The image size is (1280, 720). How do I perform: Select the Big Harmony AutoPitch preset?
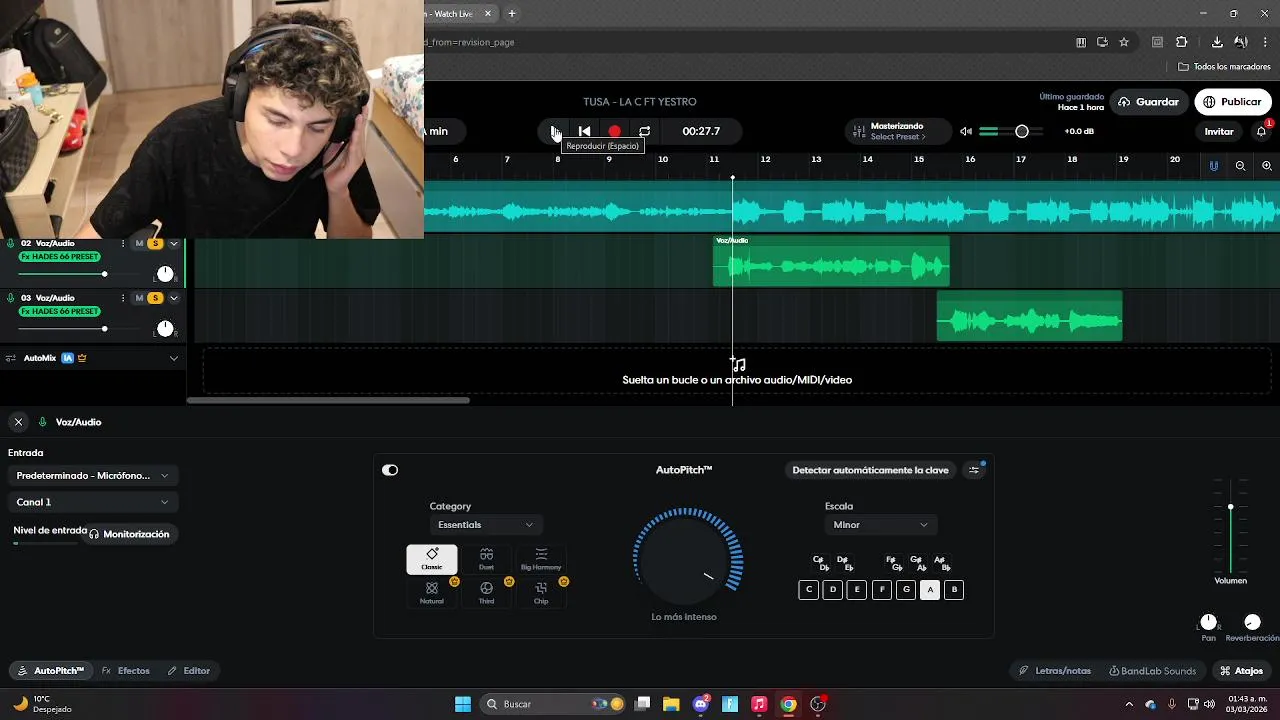coord(541,559)
